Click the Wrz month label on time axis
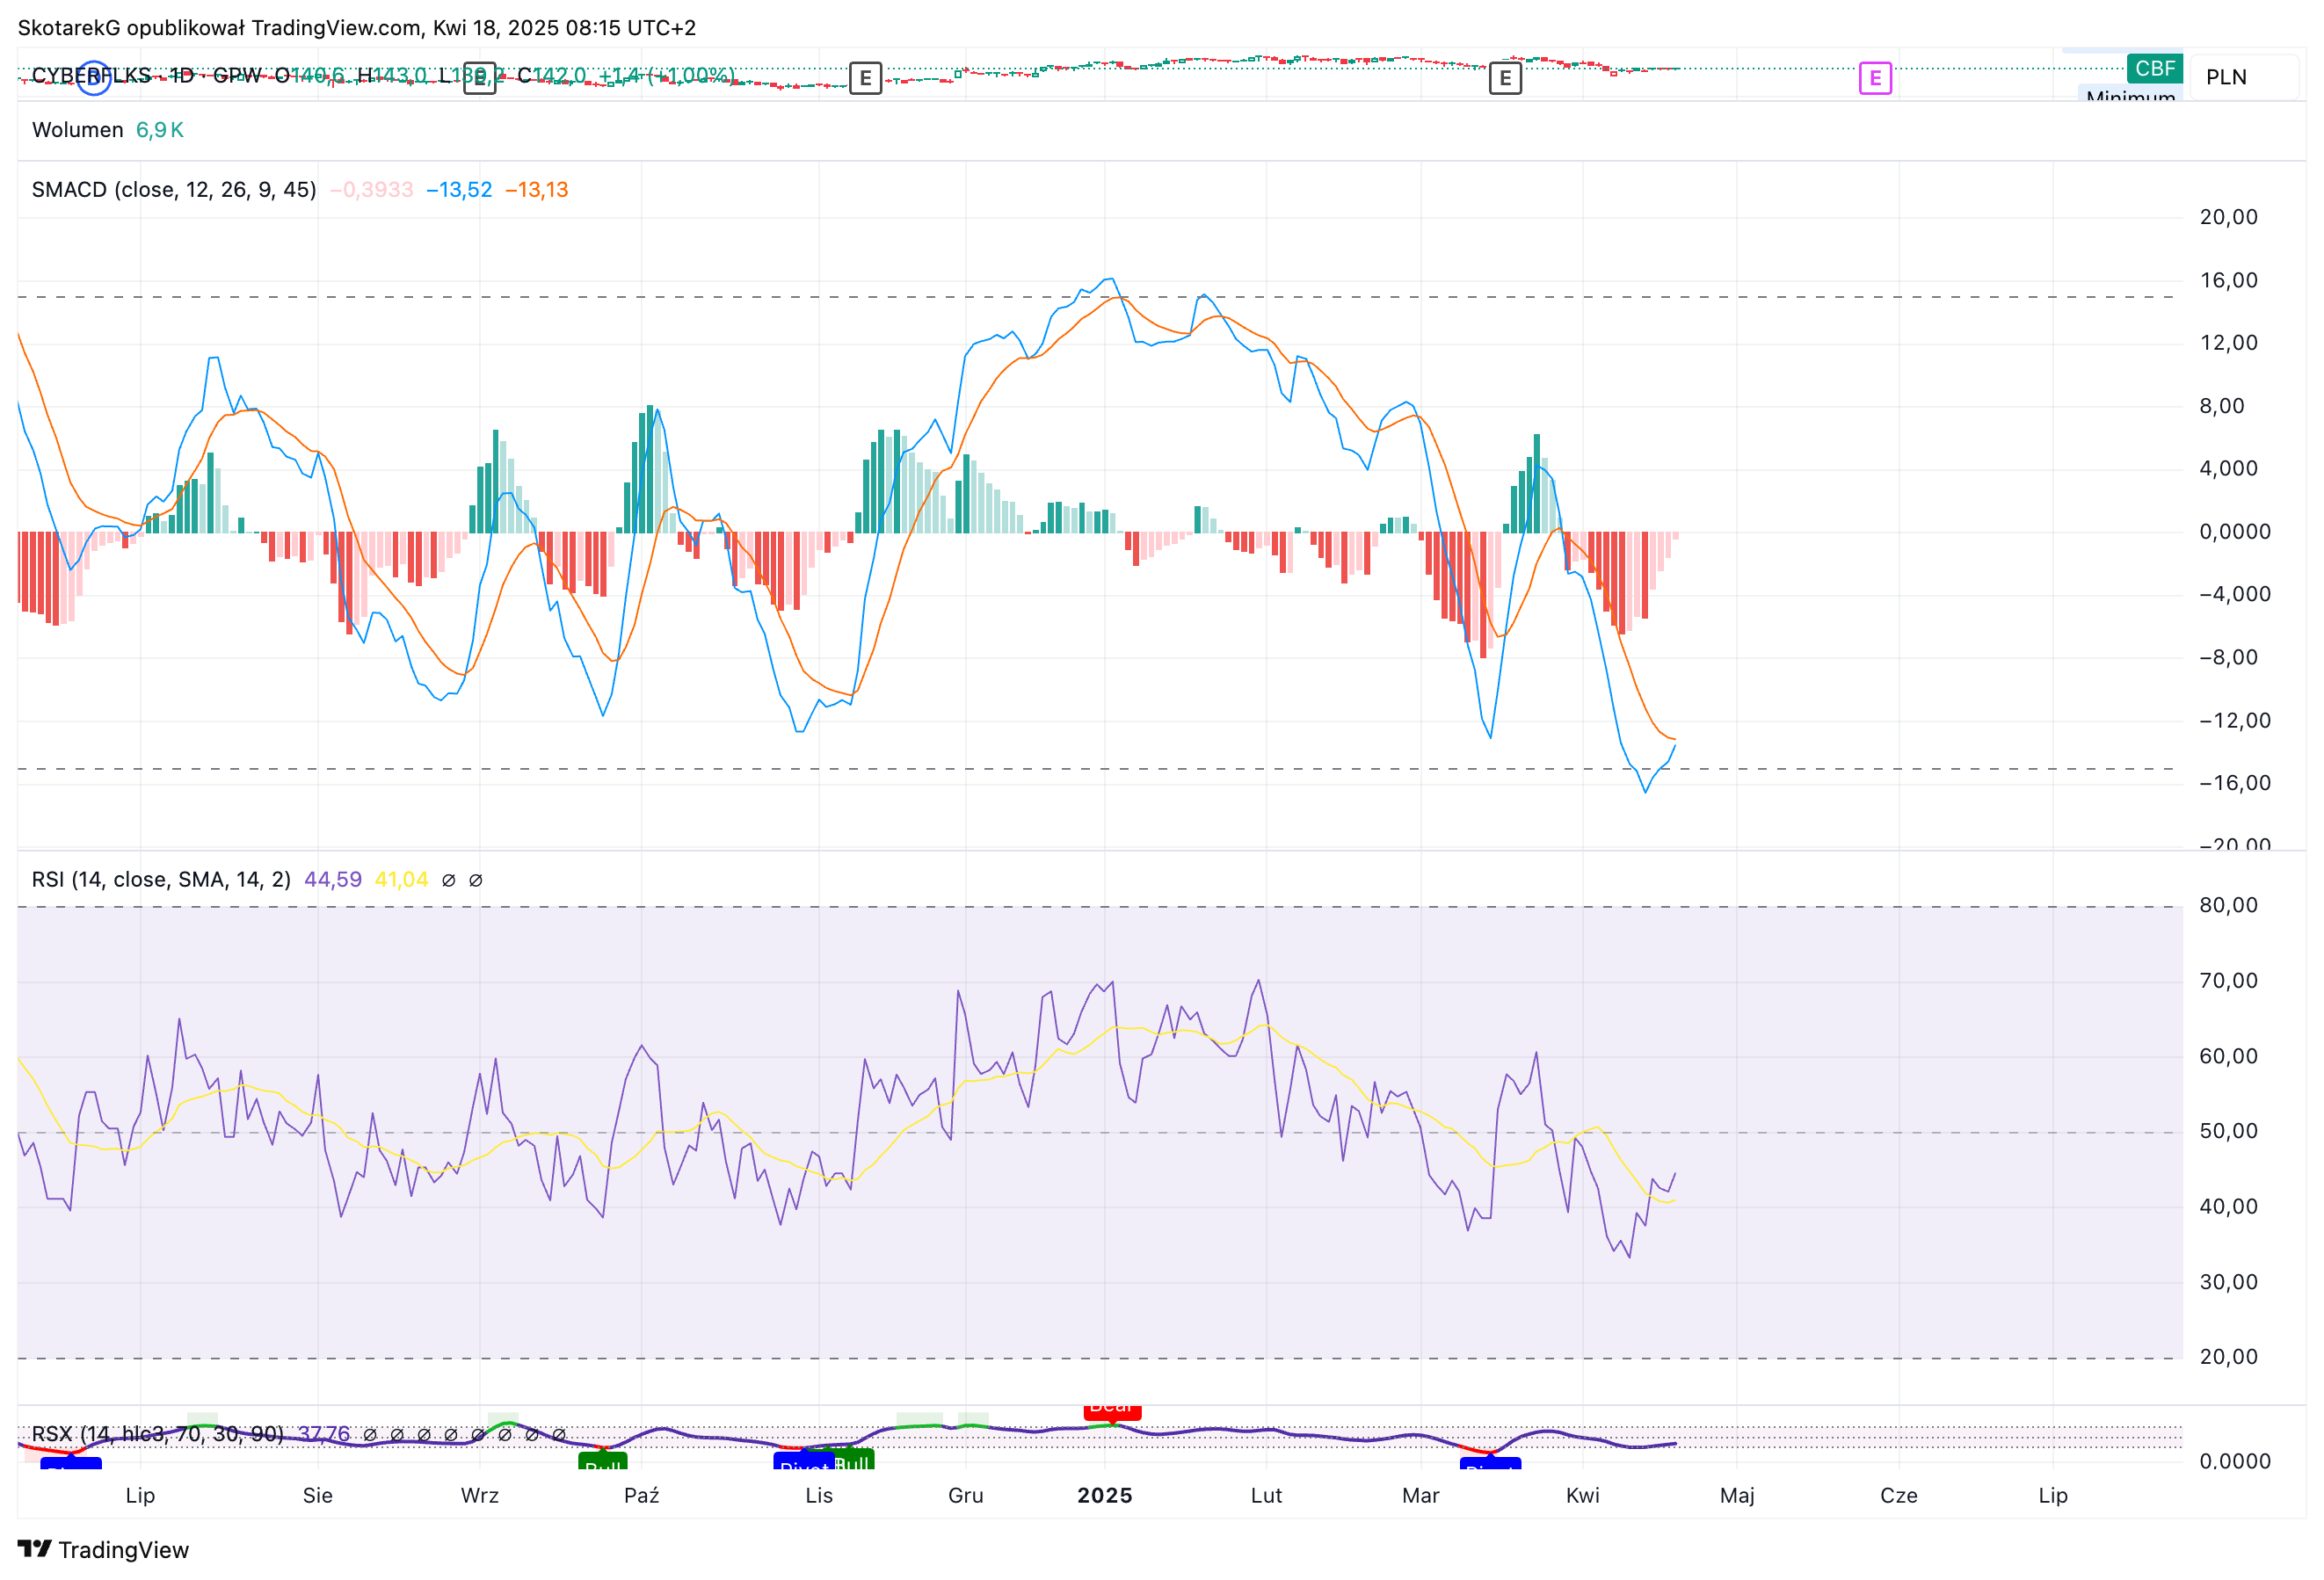 pyautogui.click(x=480, y=1496)
